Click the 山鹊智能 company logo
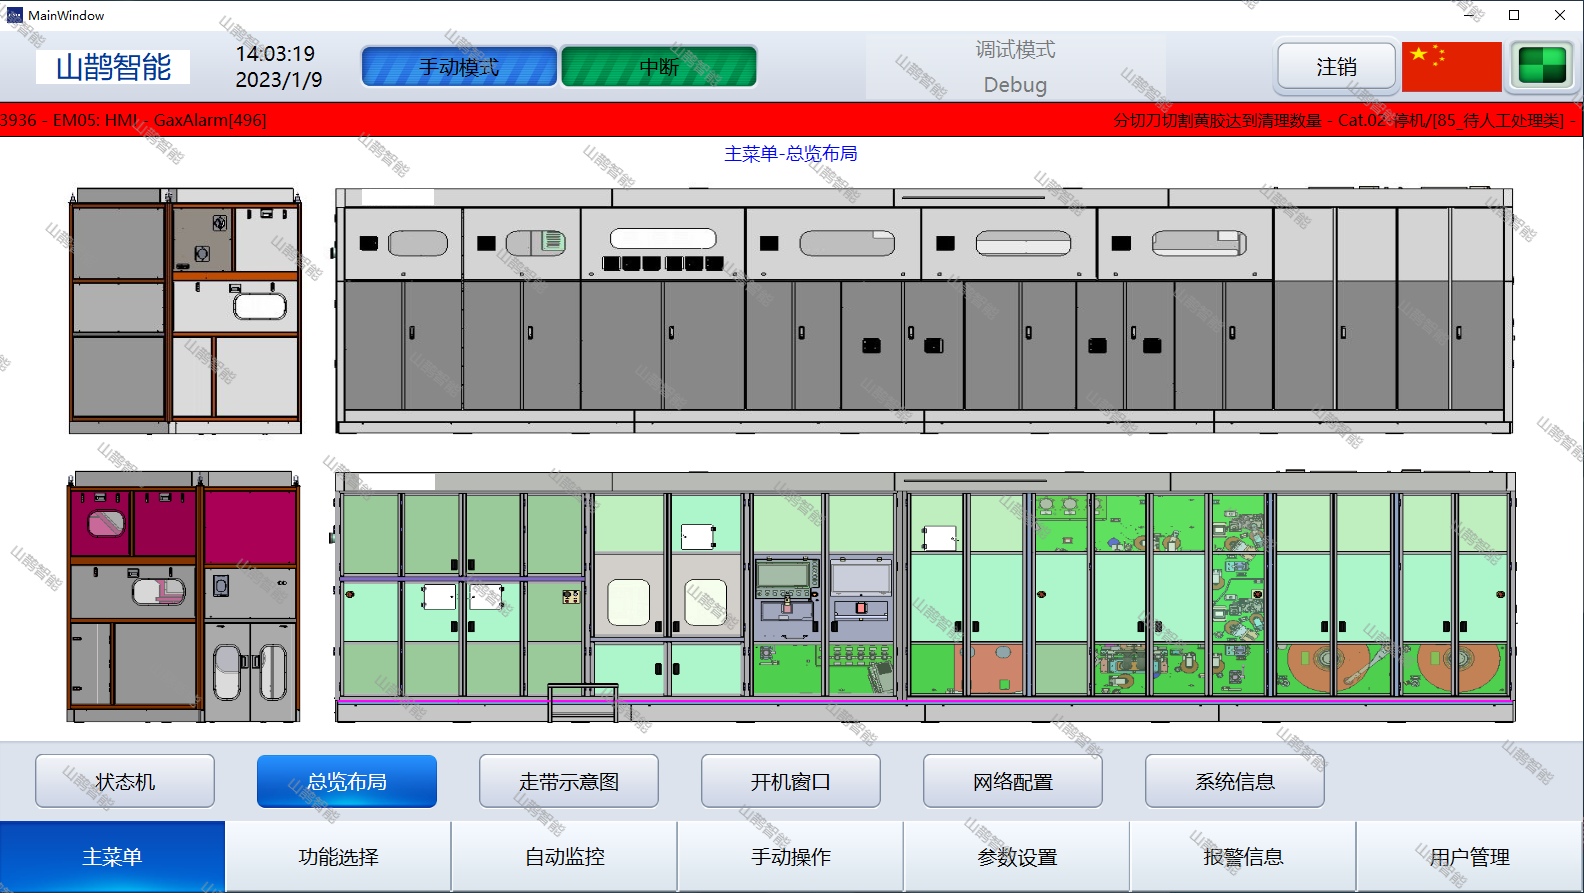 [x=113, y=67]
